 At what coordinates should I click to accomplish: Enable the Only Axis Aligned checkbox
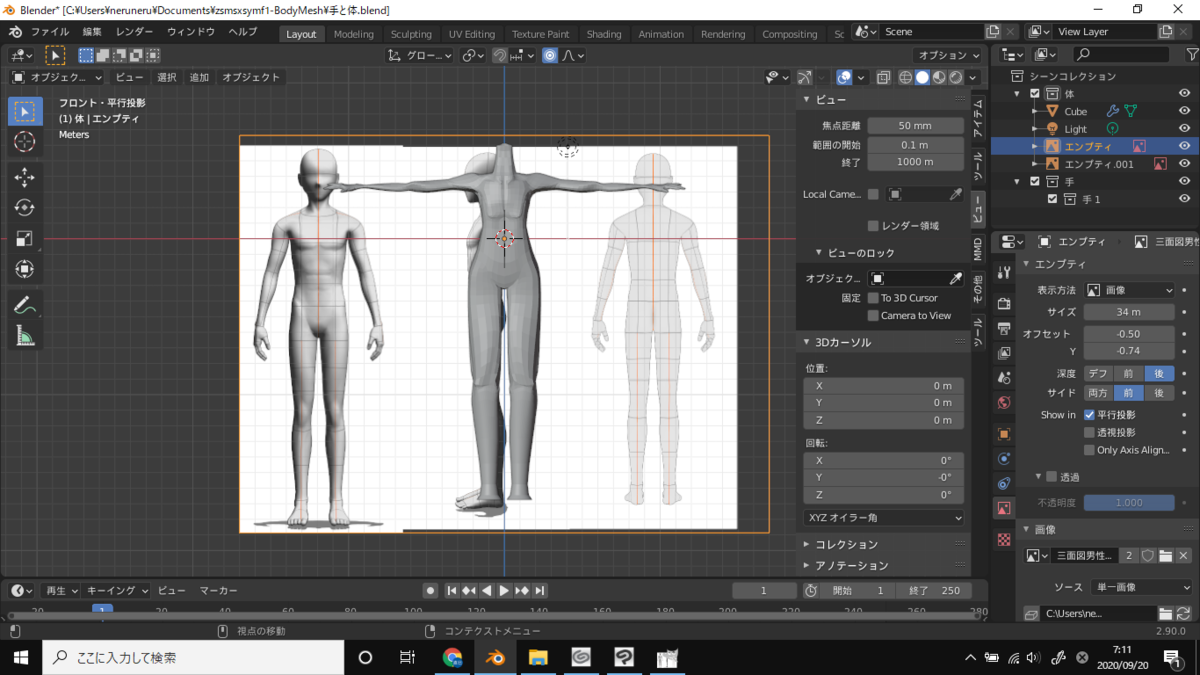1089,450
